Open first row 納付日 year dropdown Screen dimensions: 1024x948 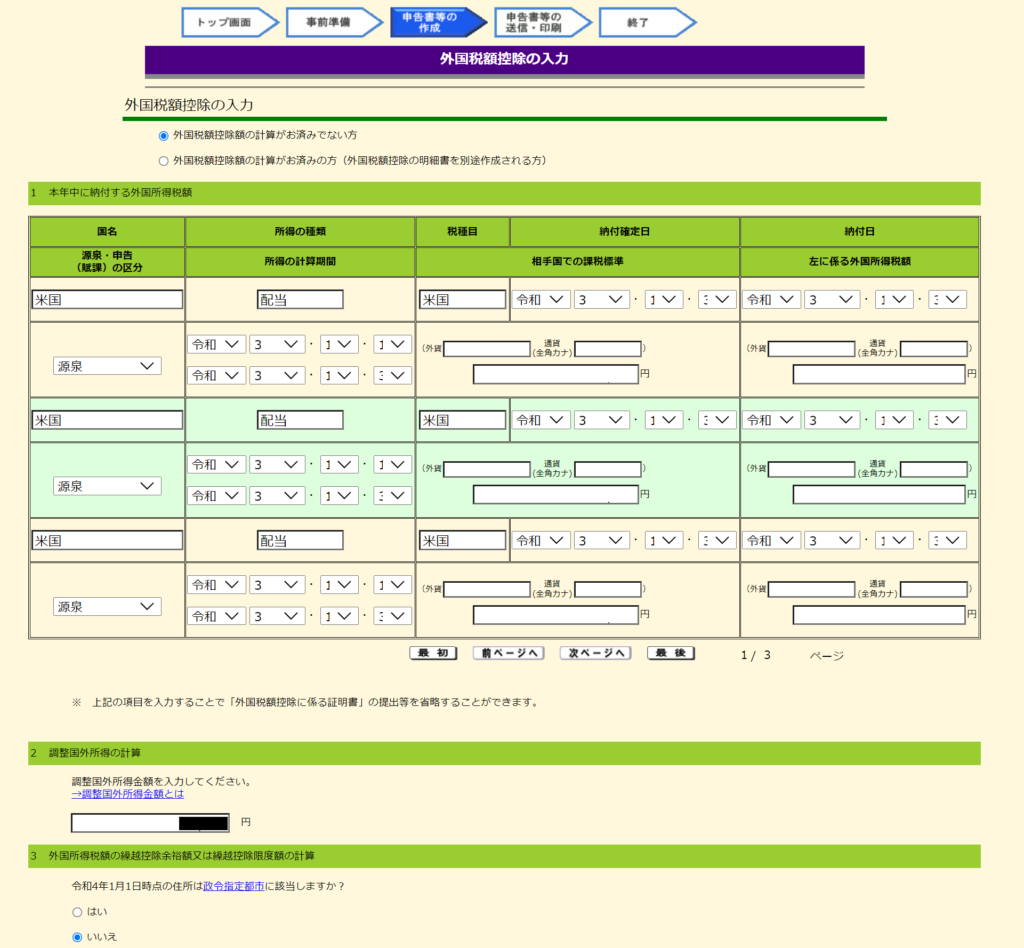point(831,300)
